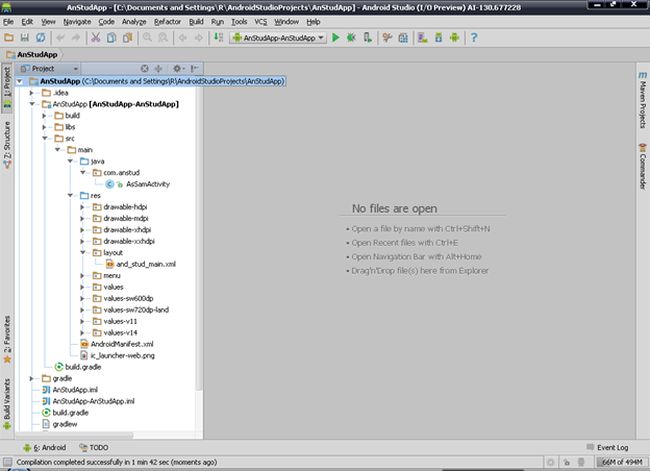Collapse the src folder
The height and width of the screenshot is (471, 650).
point(44,138)
